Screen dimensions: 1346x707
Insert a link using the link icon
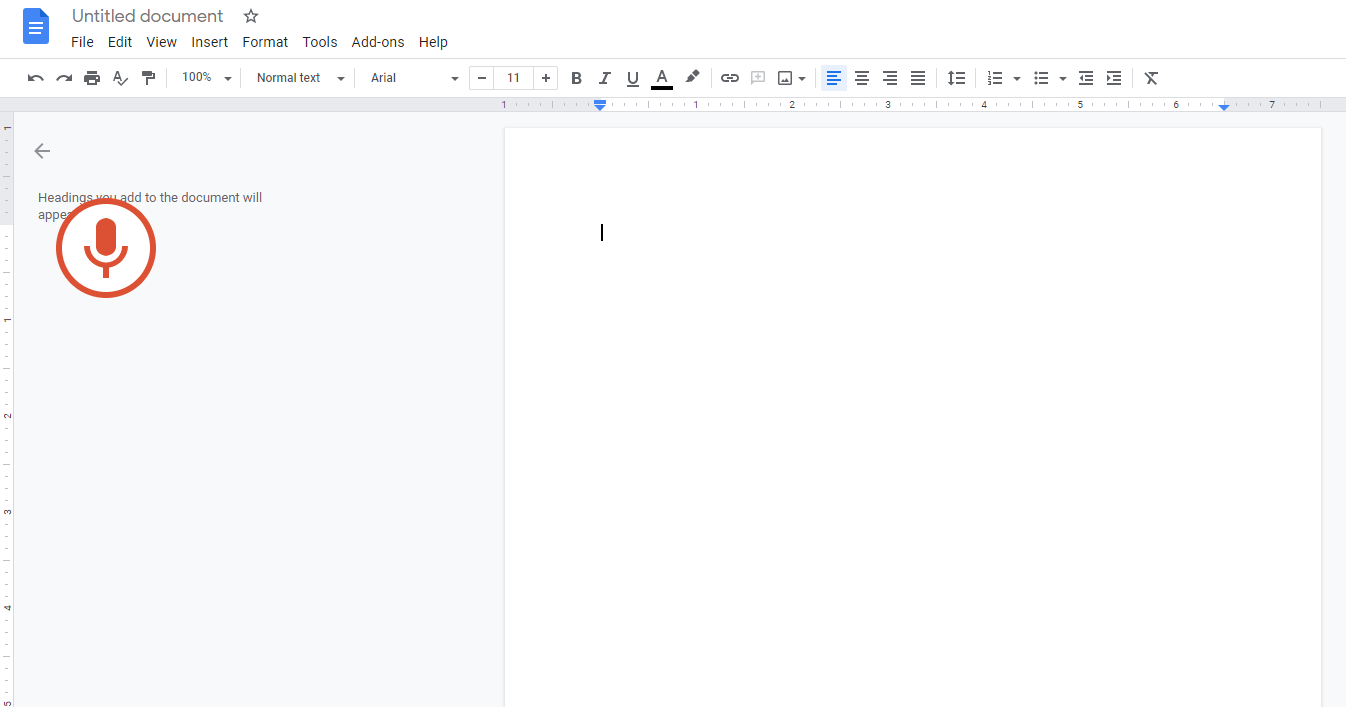(729, 78)
